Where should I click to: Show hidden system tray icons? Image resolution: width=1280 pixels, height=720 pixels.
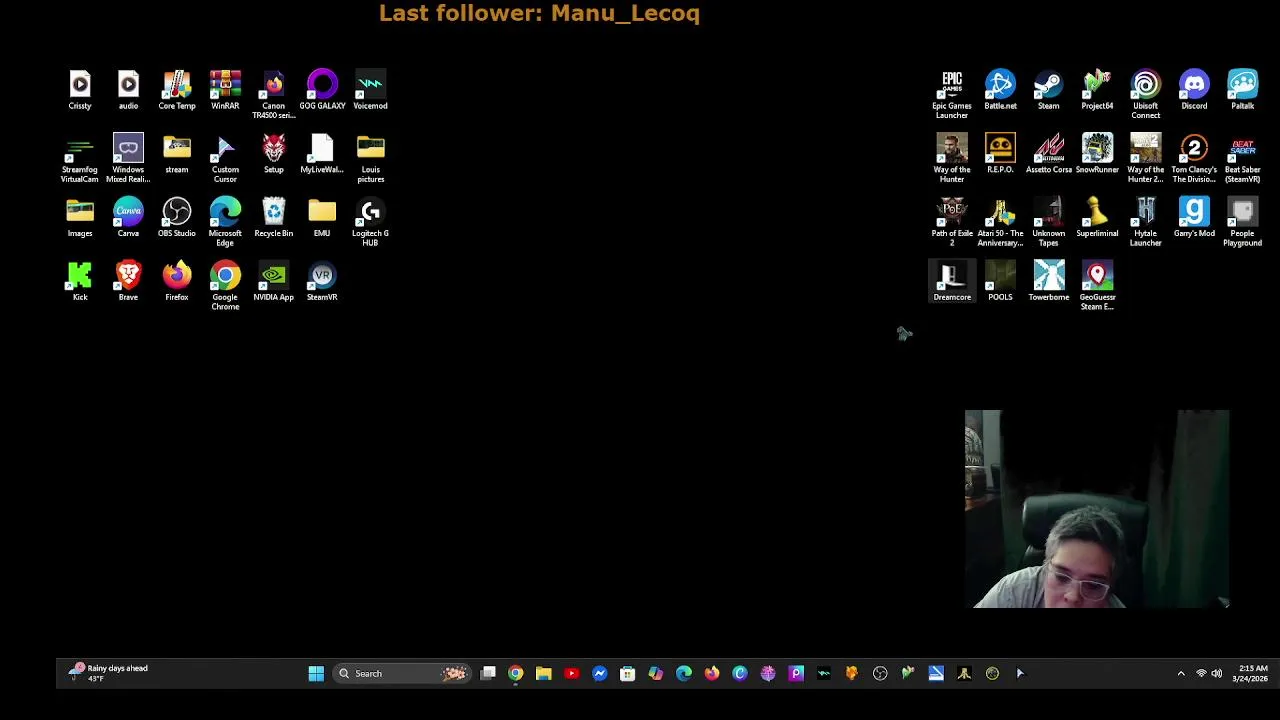click(1181, 674)
